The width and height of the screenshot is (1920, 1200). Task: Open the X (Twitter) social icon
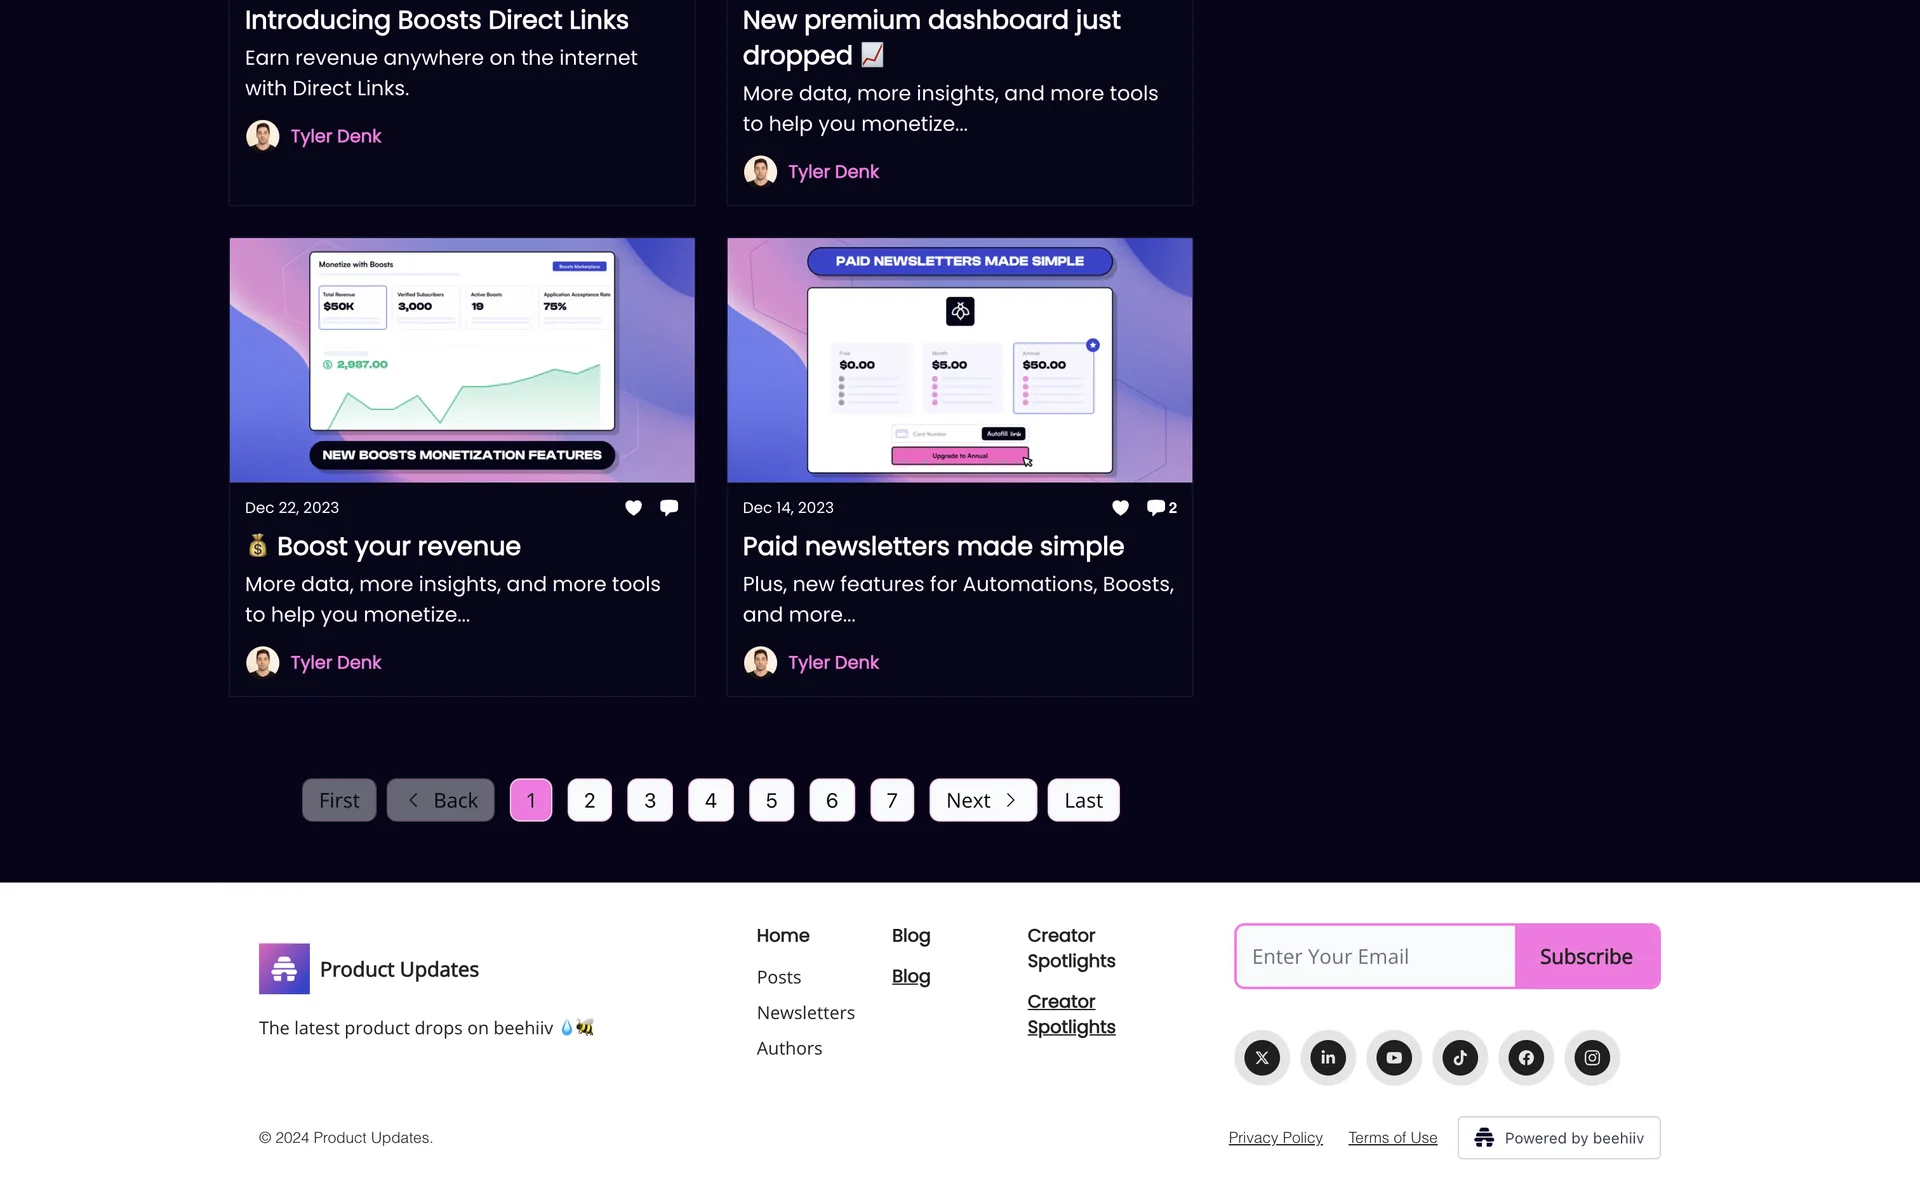coord(1262,1057)
